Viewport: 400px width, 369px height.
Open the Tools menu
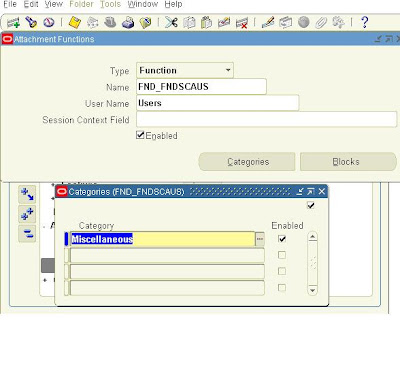(x=110, y=4)
